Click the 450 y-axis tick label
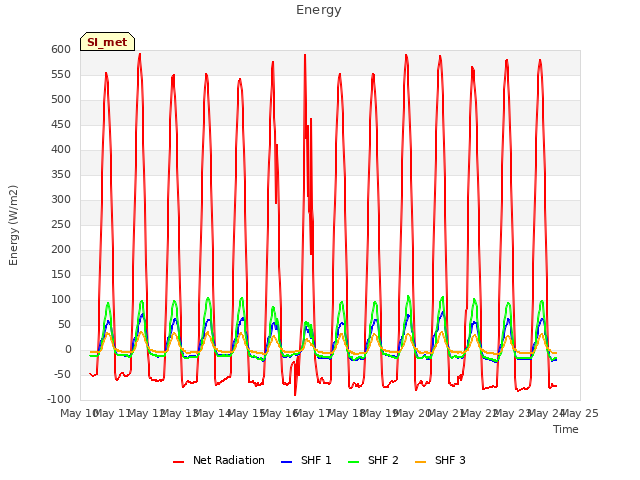Screen dimensions: 640x480 click(61, 125)
